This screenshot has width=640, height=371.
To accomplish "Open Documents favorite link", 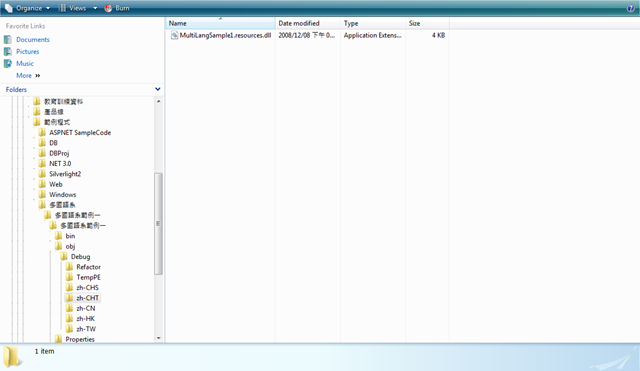I will click(33, 40).
